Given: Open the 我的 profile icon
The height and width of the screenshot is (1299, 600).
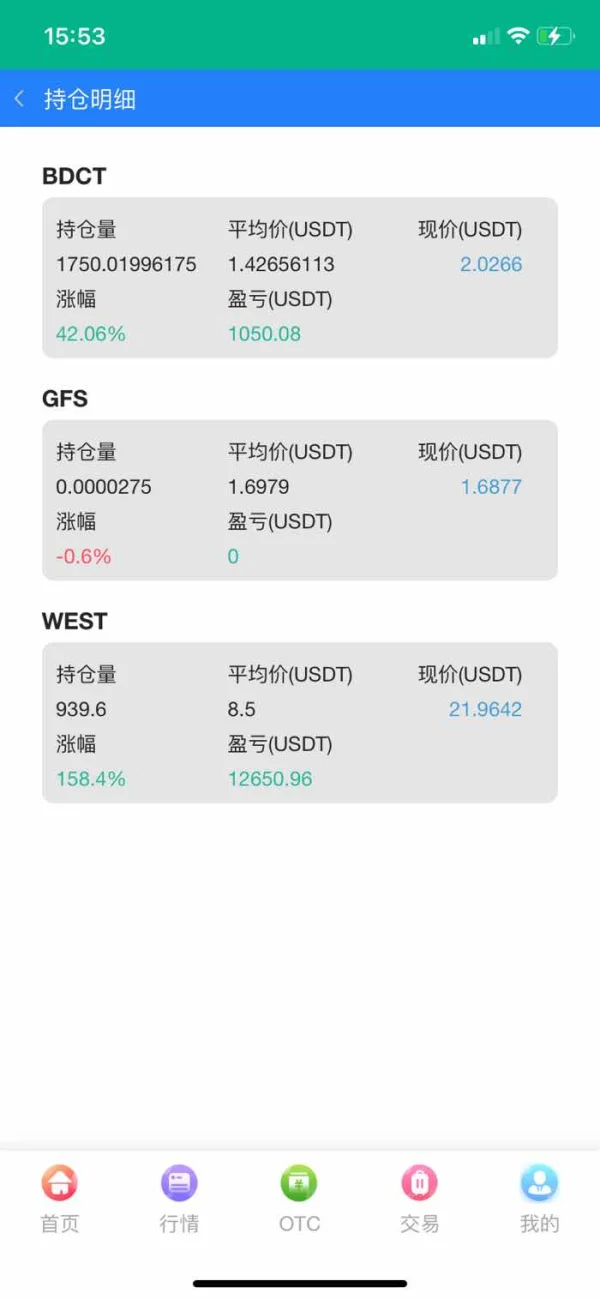Looking at the screenshot, I should 539,1184.
